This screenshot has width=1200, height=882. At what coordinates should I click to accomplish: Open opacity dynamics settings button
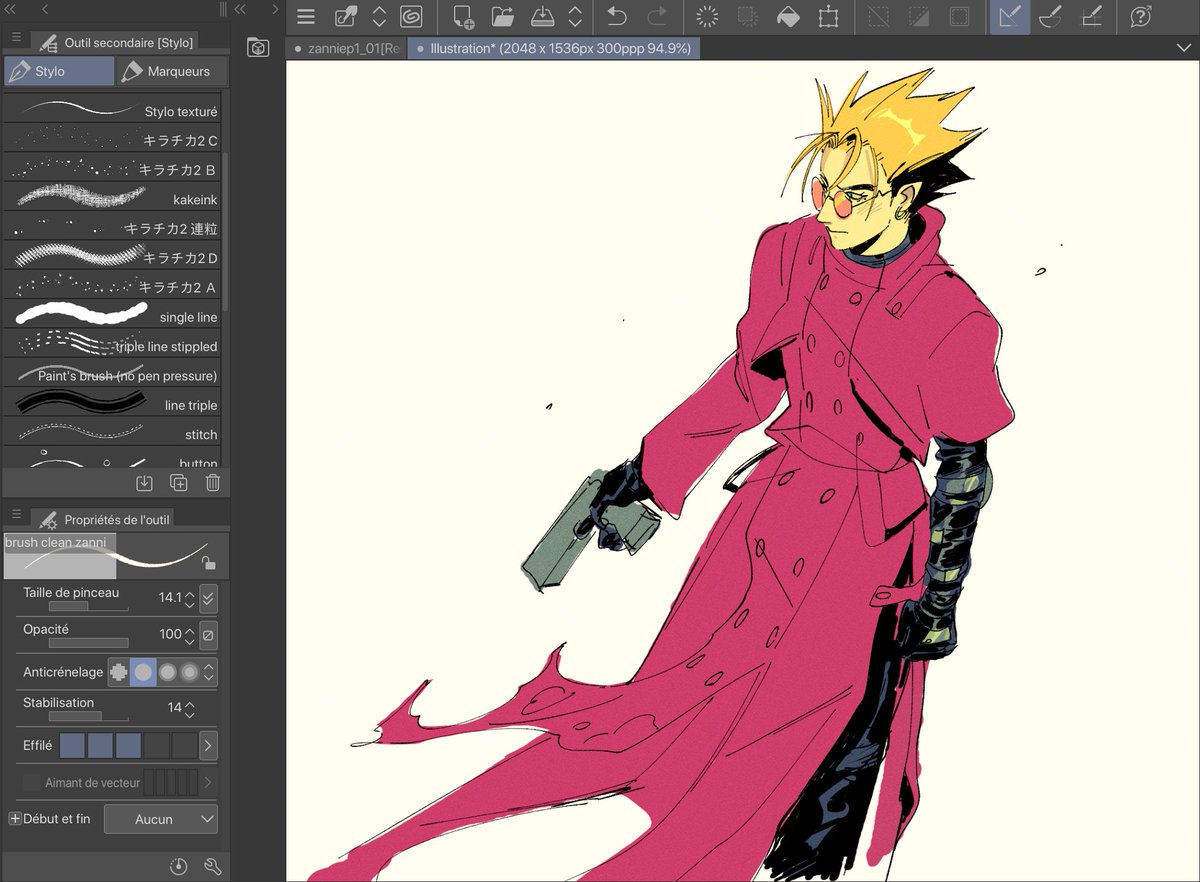pyautogui.click(x=208, y=635)
